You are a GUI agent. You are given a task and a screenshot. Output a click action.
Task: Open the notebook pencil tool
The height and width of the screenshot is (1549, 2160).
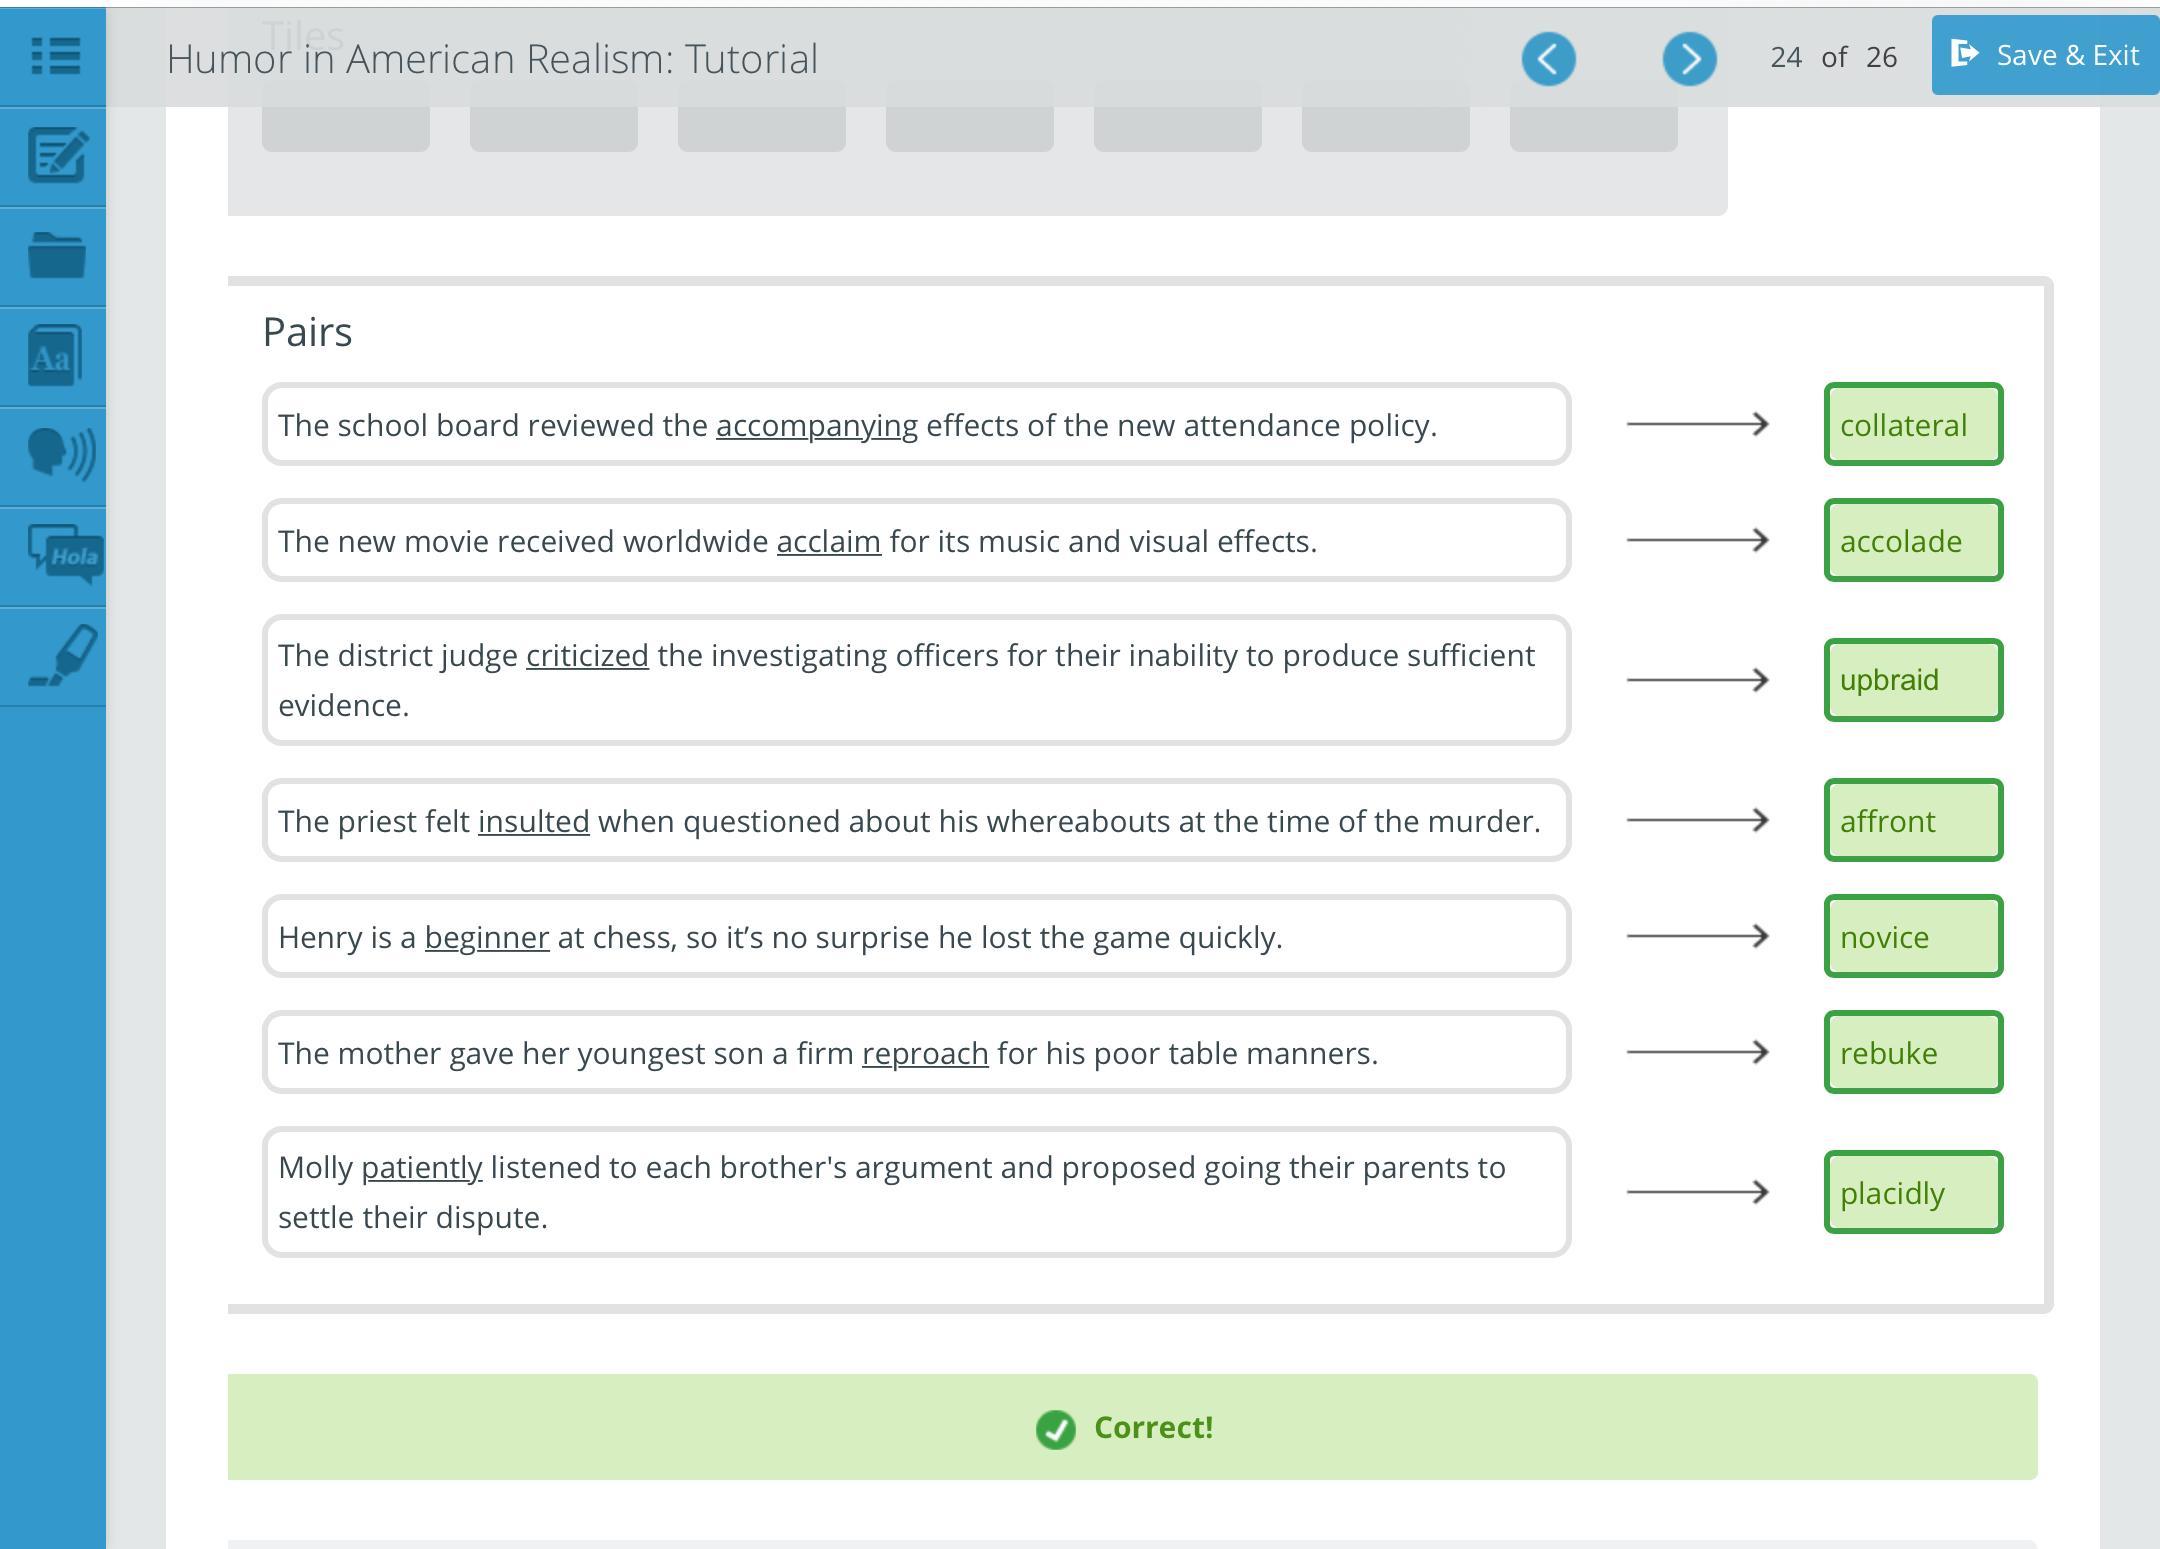tap(57, 156)
